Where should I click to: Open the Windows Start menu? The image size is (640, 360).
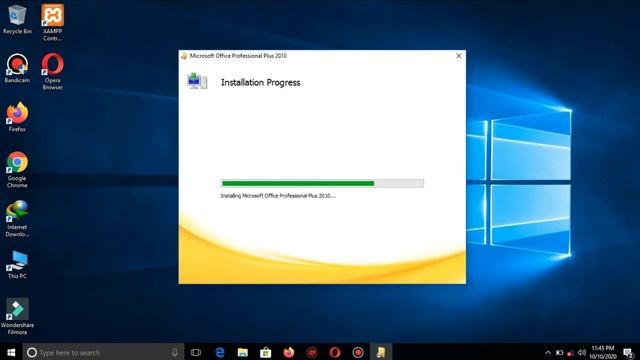point(11,352)
